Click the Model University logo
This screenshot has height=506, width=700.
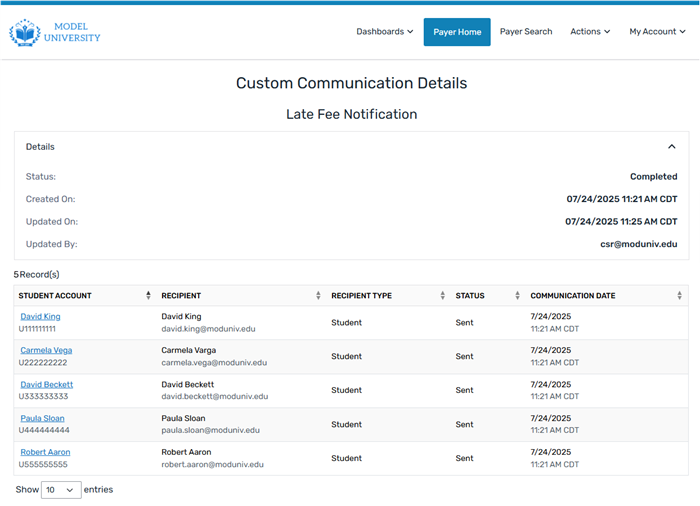54,32
